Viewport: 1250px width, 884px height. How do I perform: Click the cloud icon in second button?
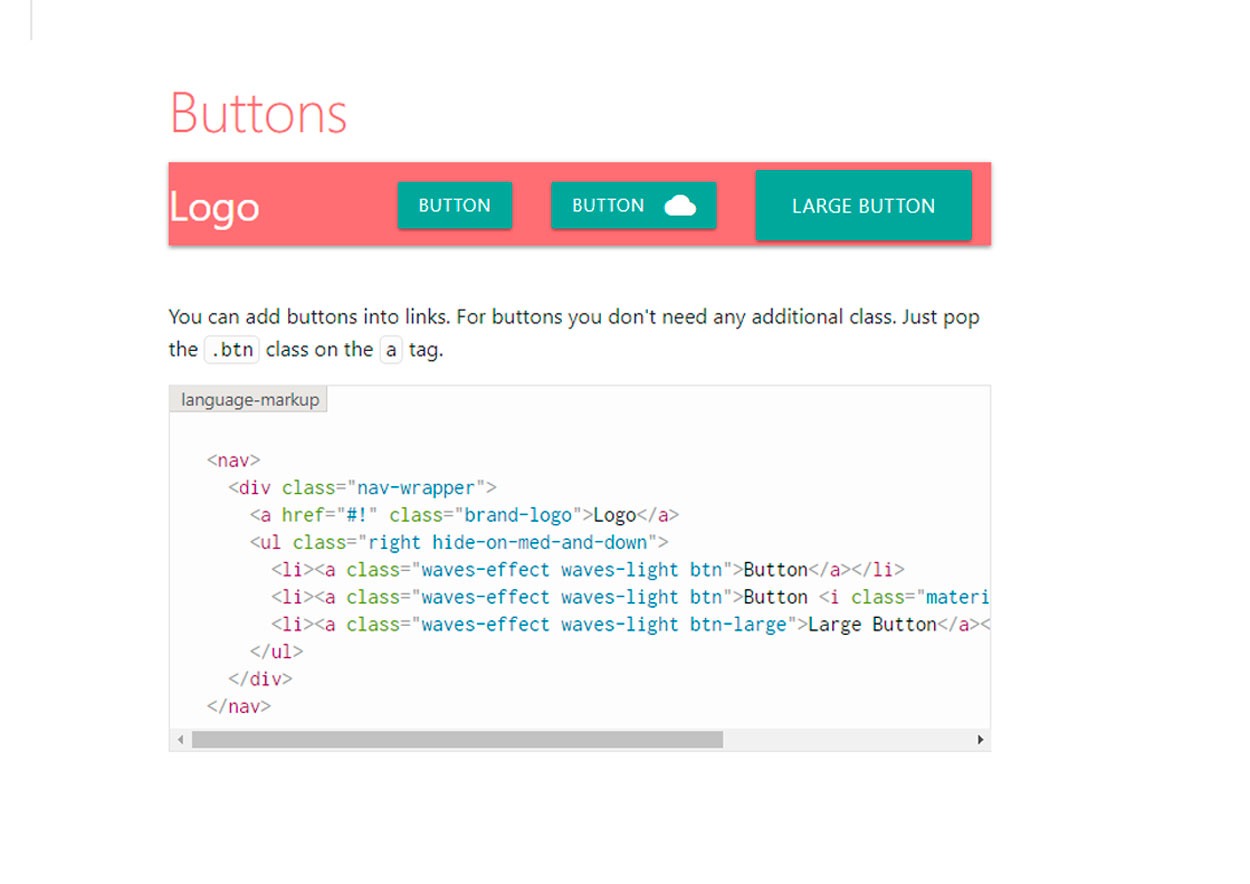click(x=680, y=206)
